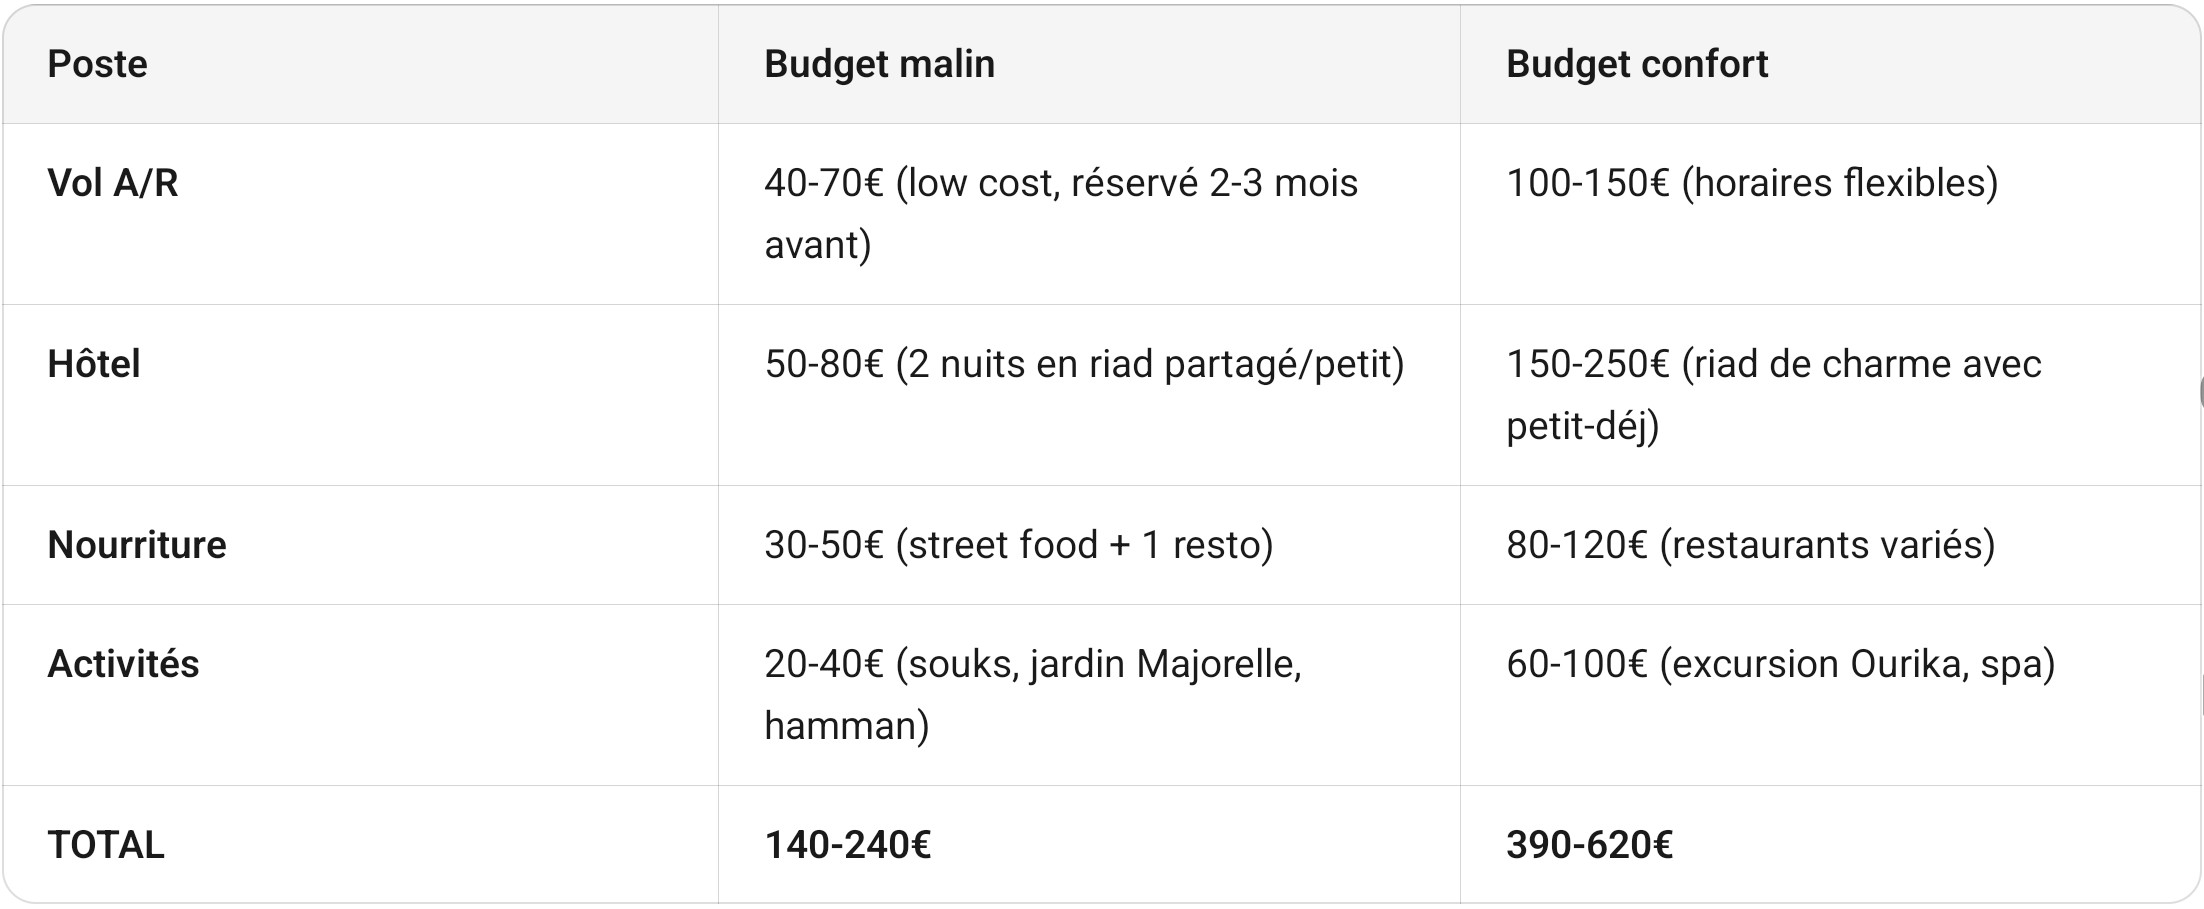
Task: Select the 60-100€ excursion Ourika cell
Action: tap(1780, 664)
